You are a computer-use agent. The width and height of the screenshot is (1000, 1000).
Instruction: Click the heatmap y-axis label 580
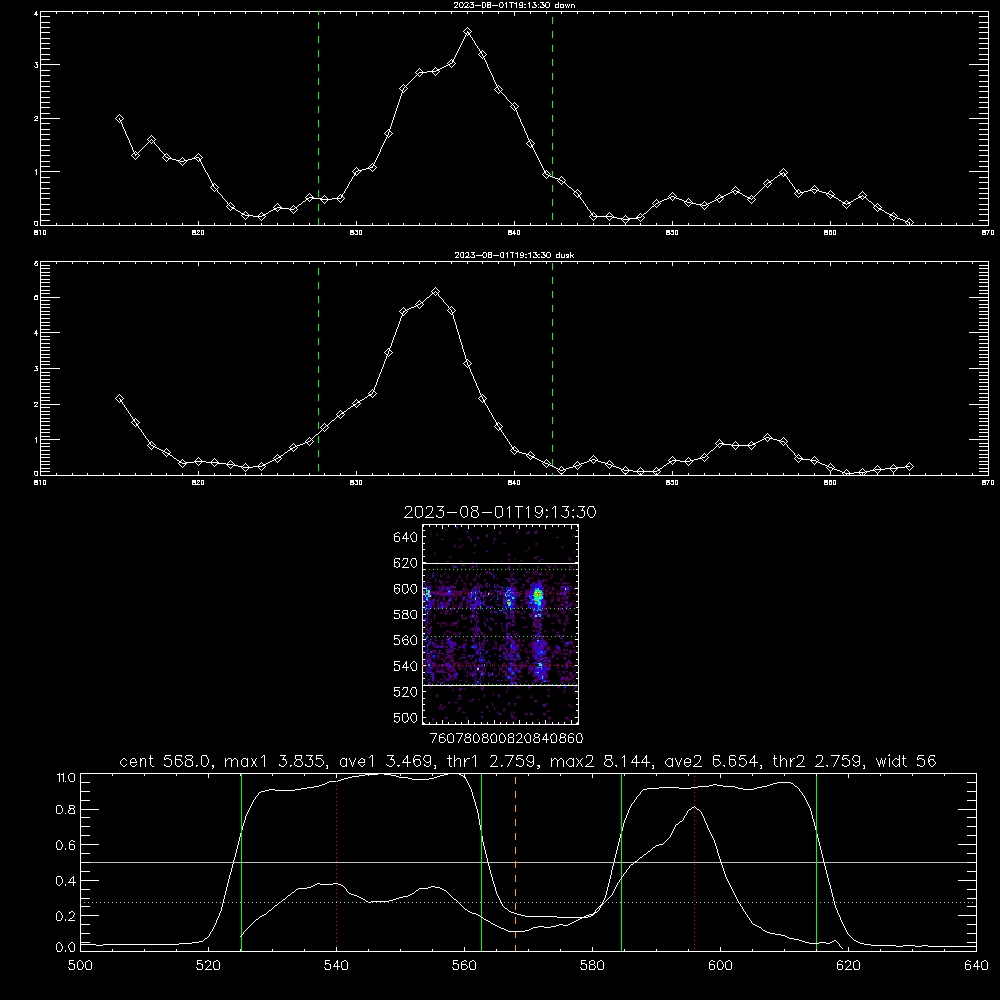click(406, 615)
